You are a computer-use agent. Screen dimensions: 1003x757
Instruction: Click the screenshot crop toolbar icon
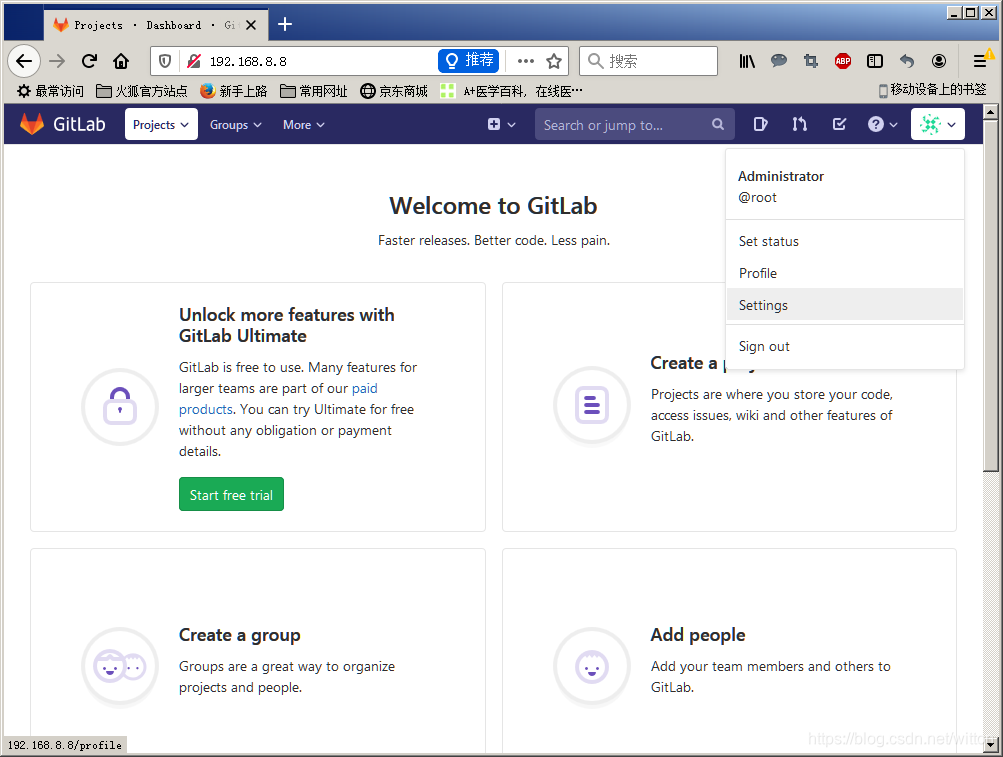(x=811, y=61)
